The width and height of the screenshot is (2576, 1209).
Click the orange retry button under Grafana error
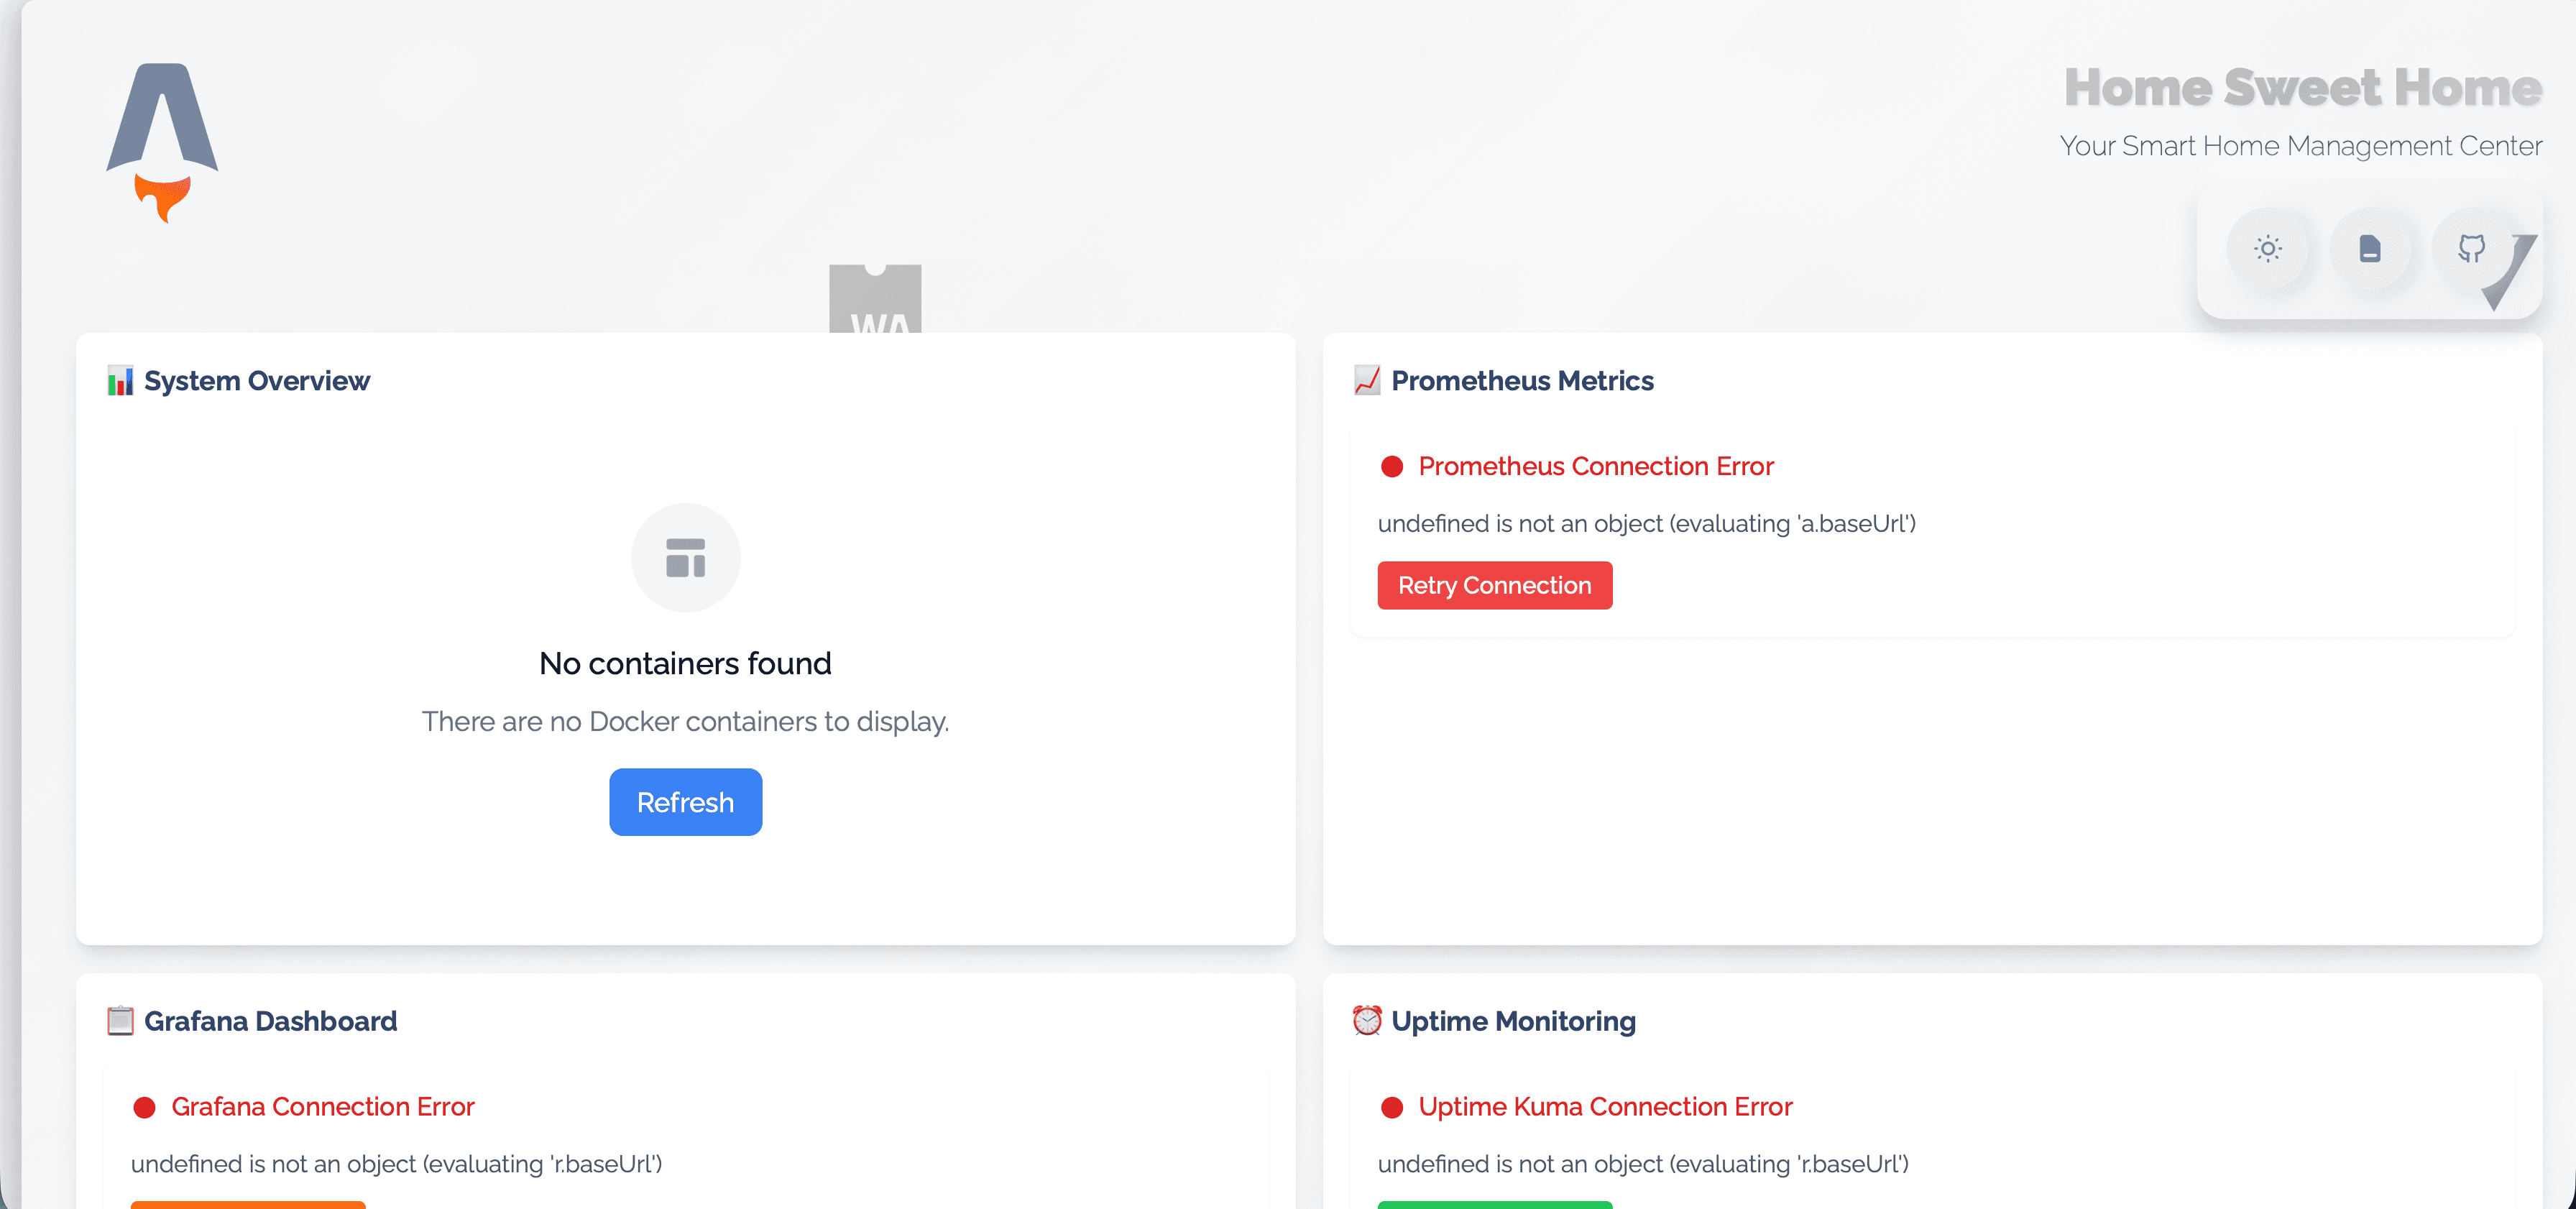click(x=247, y=1205)
